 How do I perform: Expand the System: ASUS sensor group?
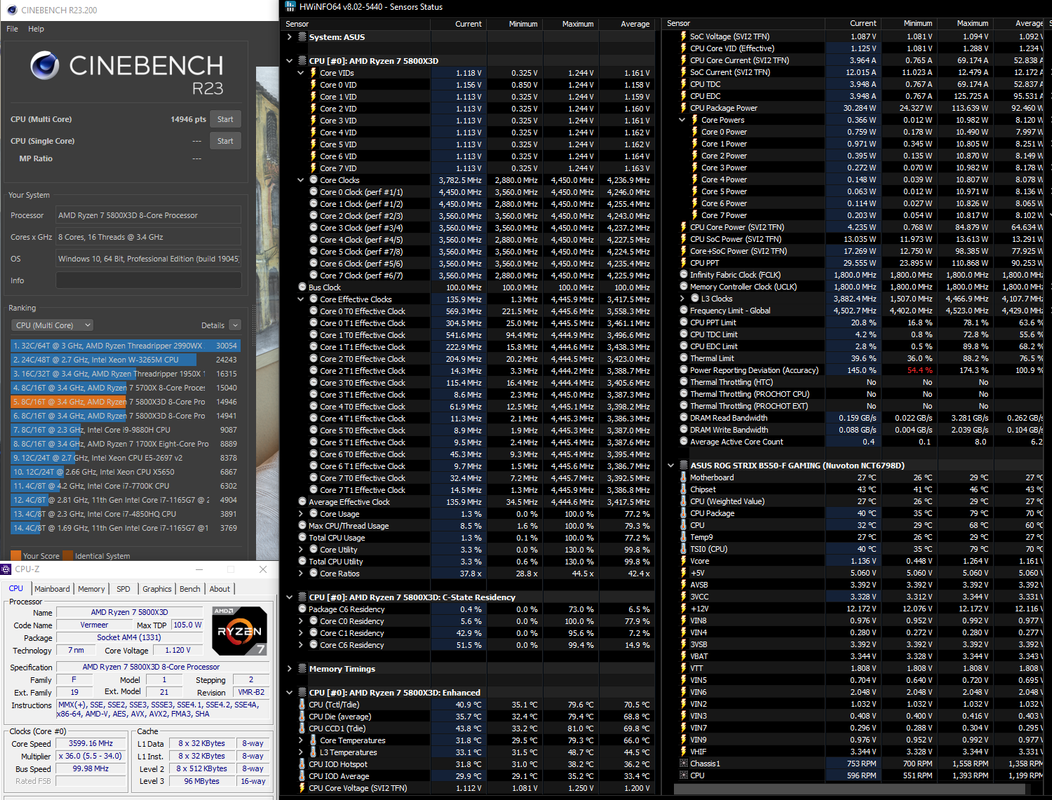(x=289, y=37)
